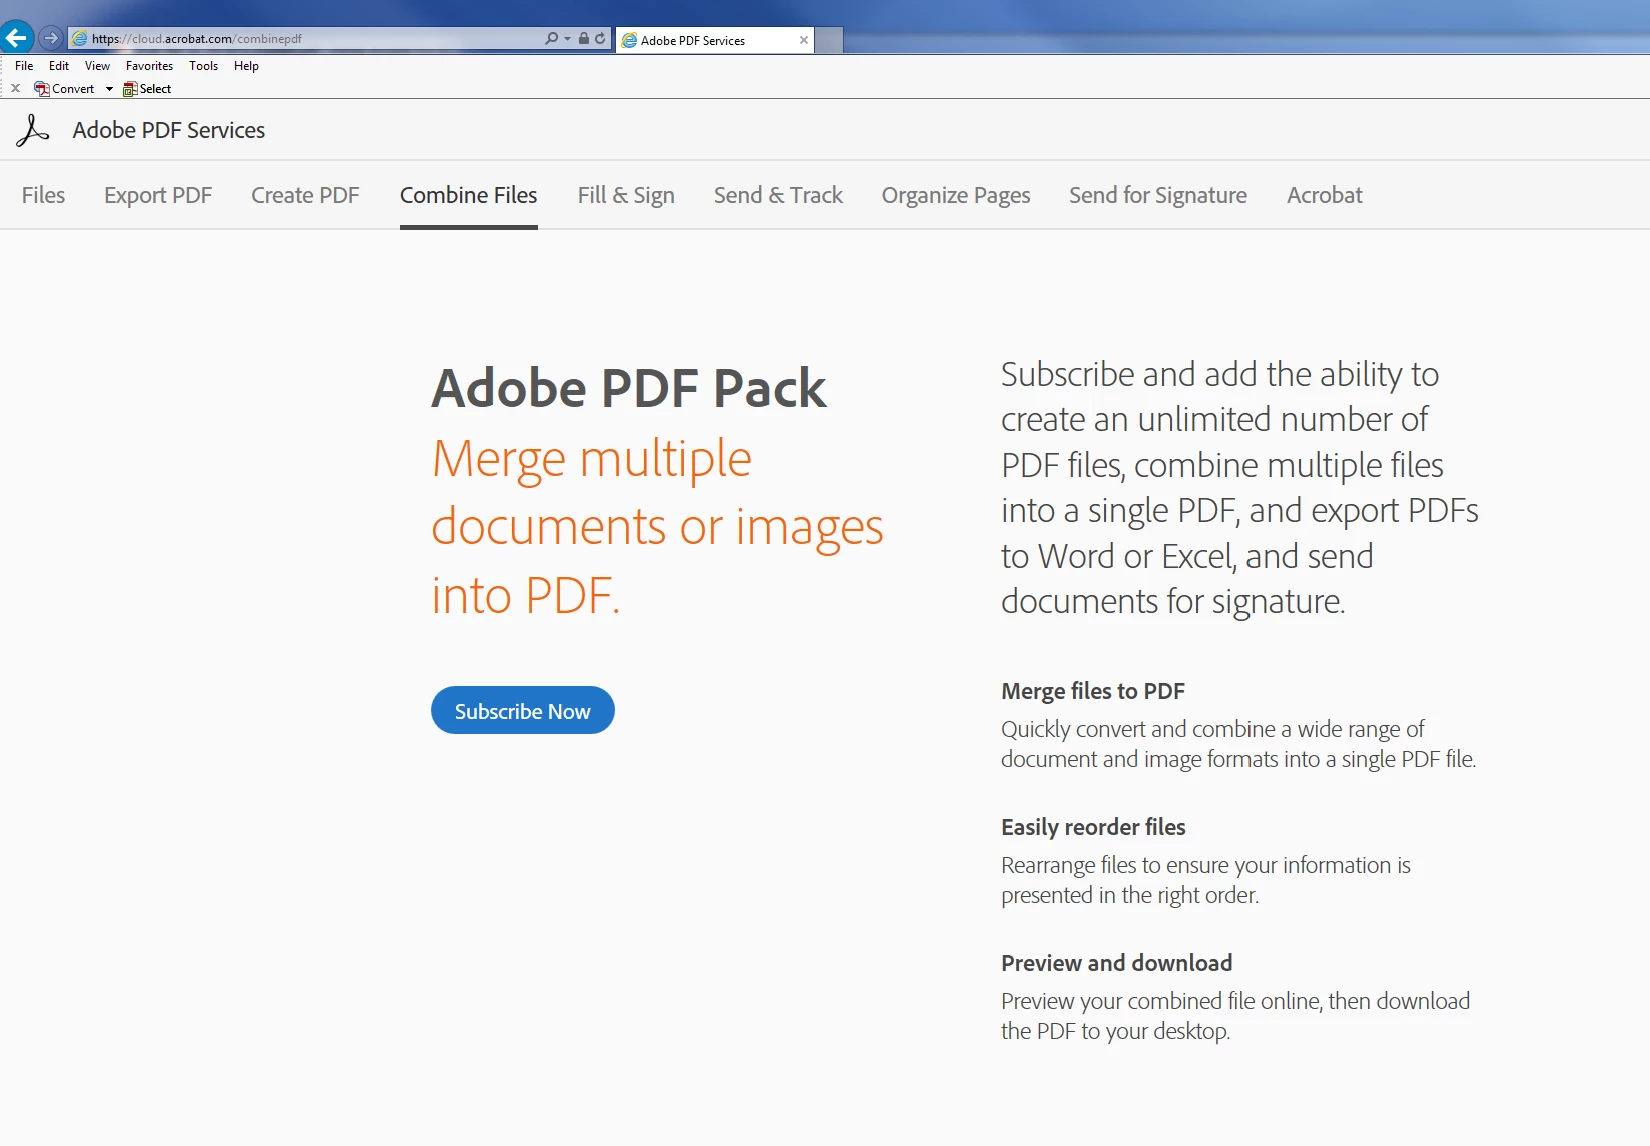Open the Tools menu
Screen dimensions: 1650x1146
pyautogui.click(x=203, y=66)
